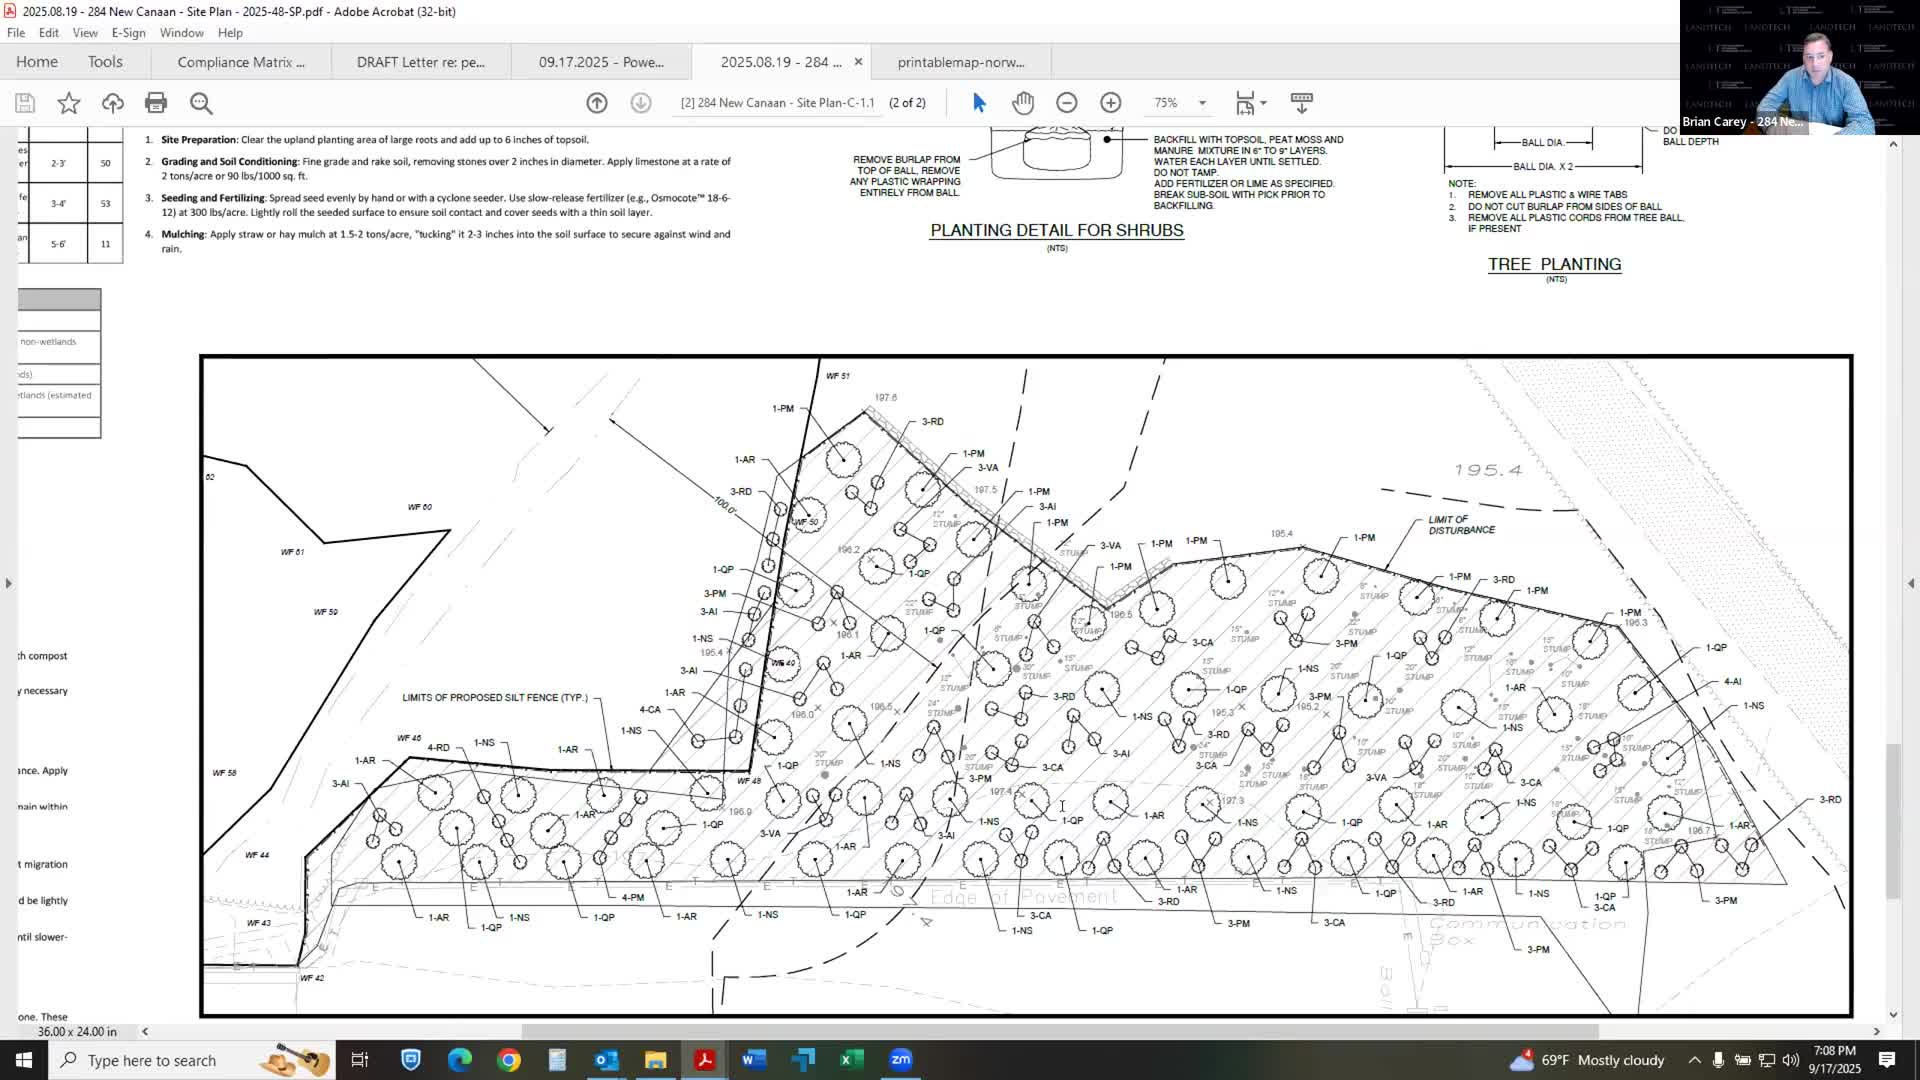The image size is (1920, 1080).
Task: Click the page size scroll-left arrow
Action: tap(145, 1031)
